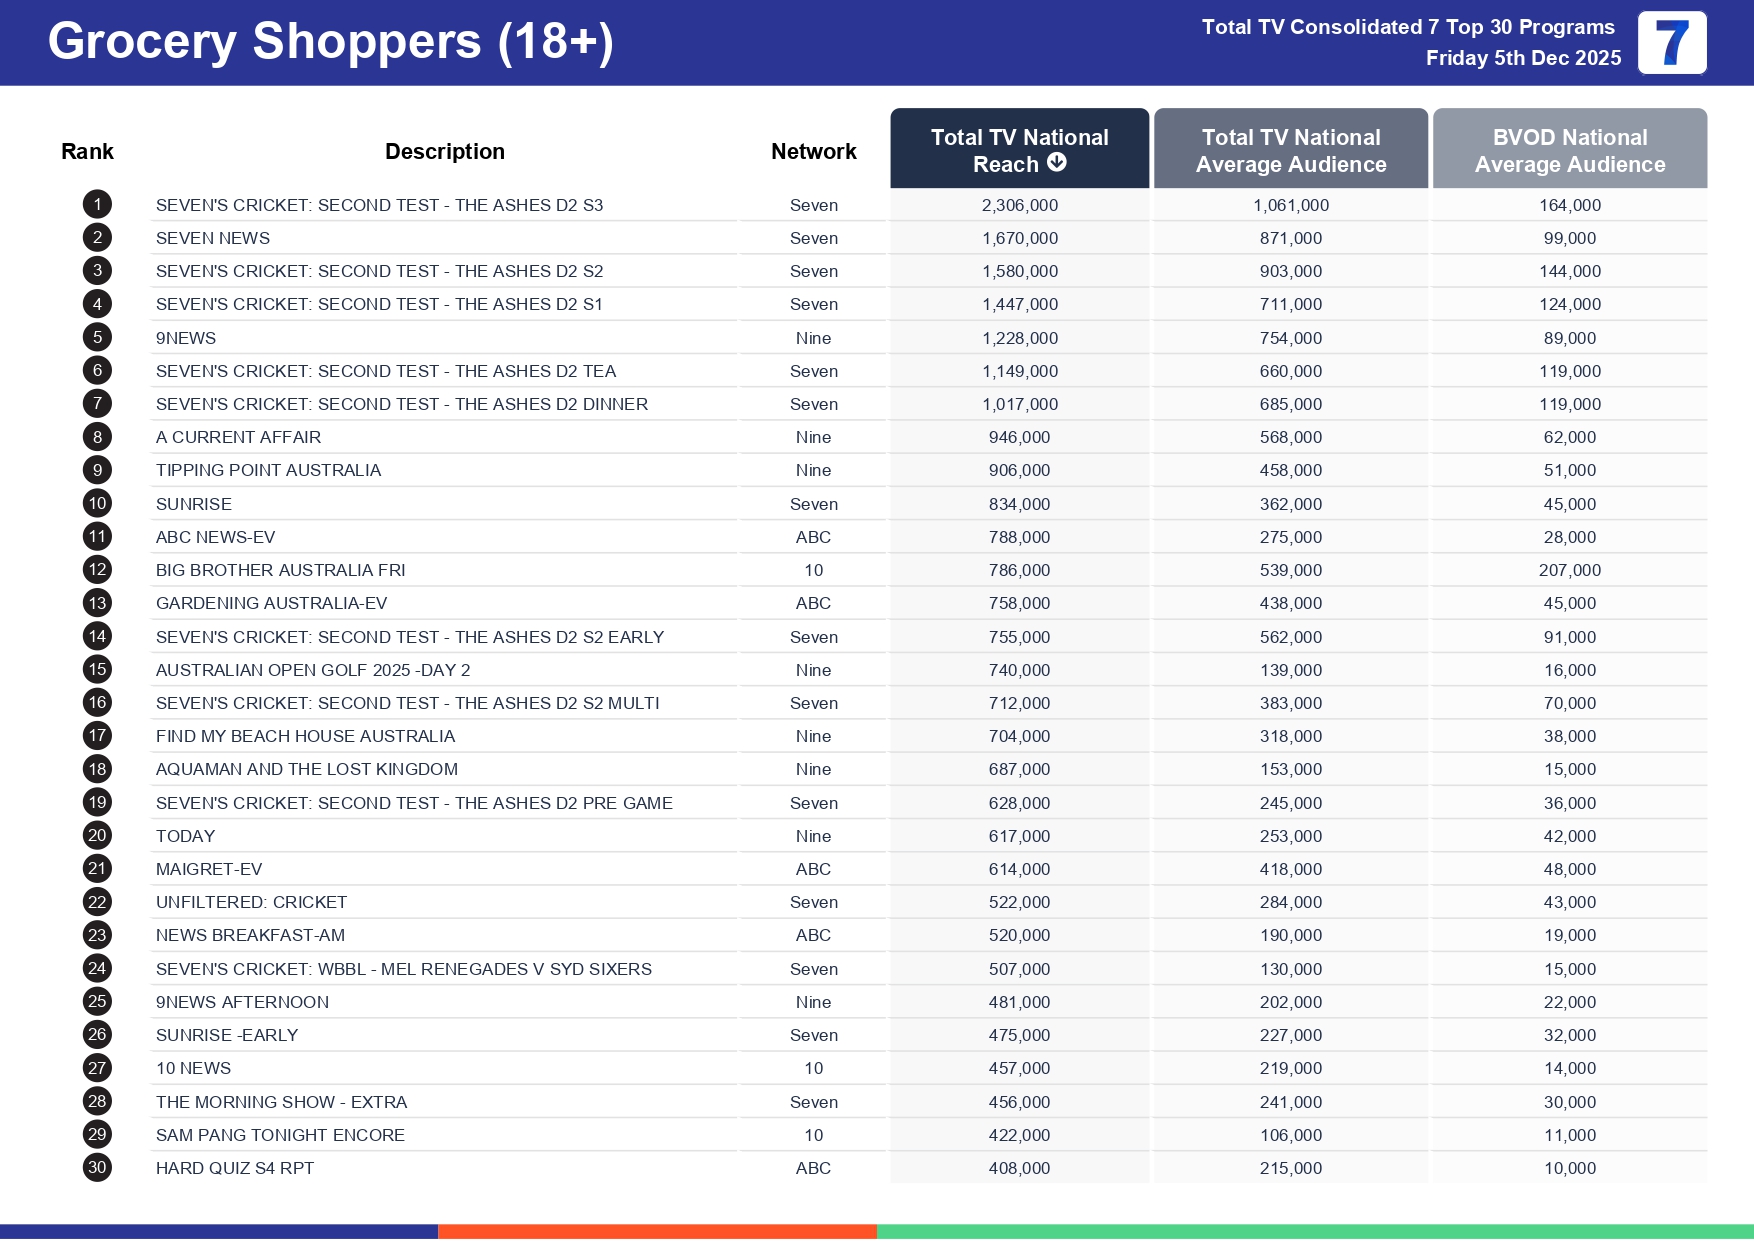Select Total TV National Average Audience header
The image size is (1754, 1241).
1290,150
